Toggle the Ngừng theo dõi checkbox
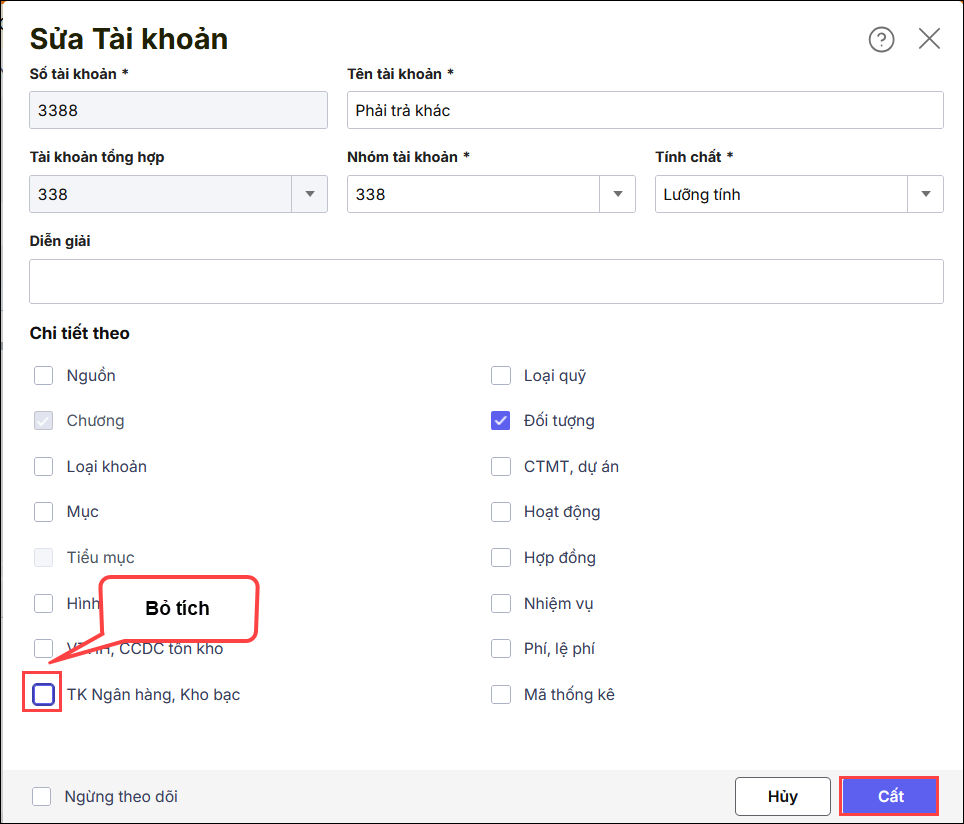Screen dimensions: 964x824 point(41,797)
